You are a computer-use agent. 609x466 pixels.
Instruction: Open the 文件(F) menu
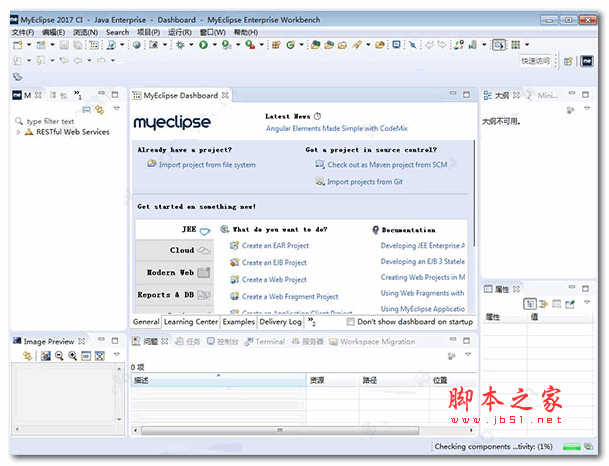tap(23, 32)
